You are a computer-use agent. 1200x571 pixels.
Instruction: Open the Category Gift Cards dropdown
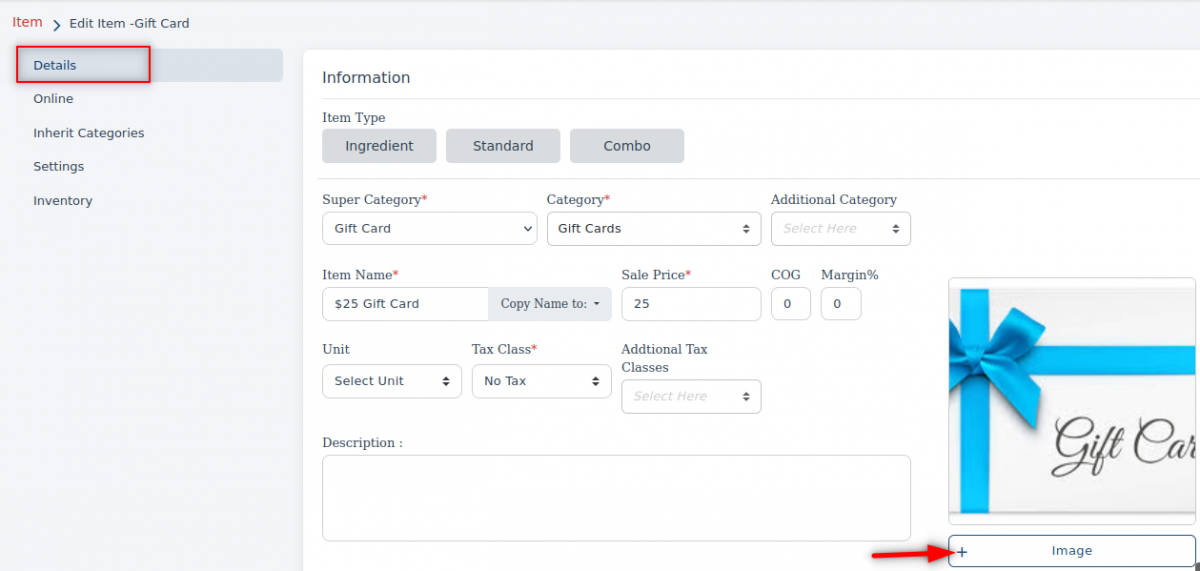point(653,229)
